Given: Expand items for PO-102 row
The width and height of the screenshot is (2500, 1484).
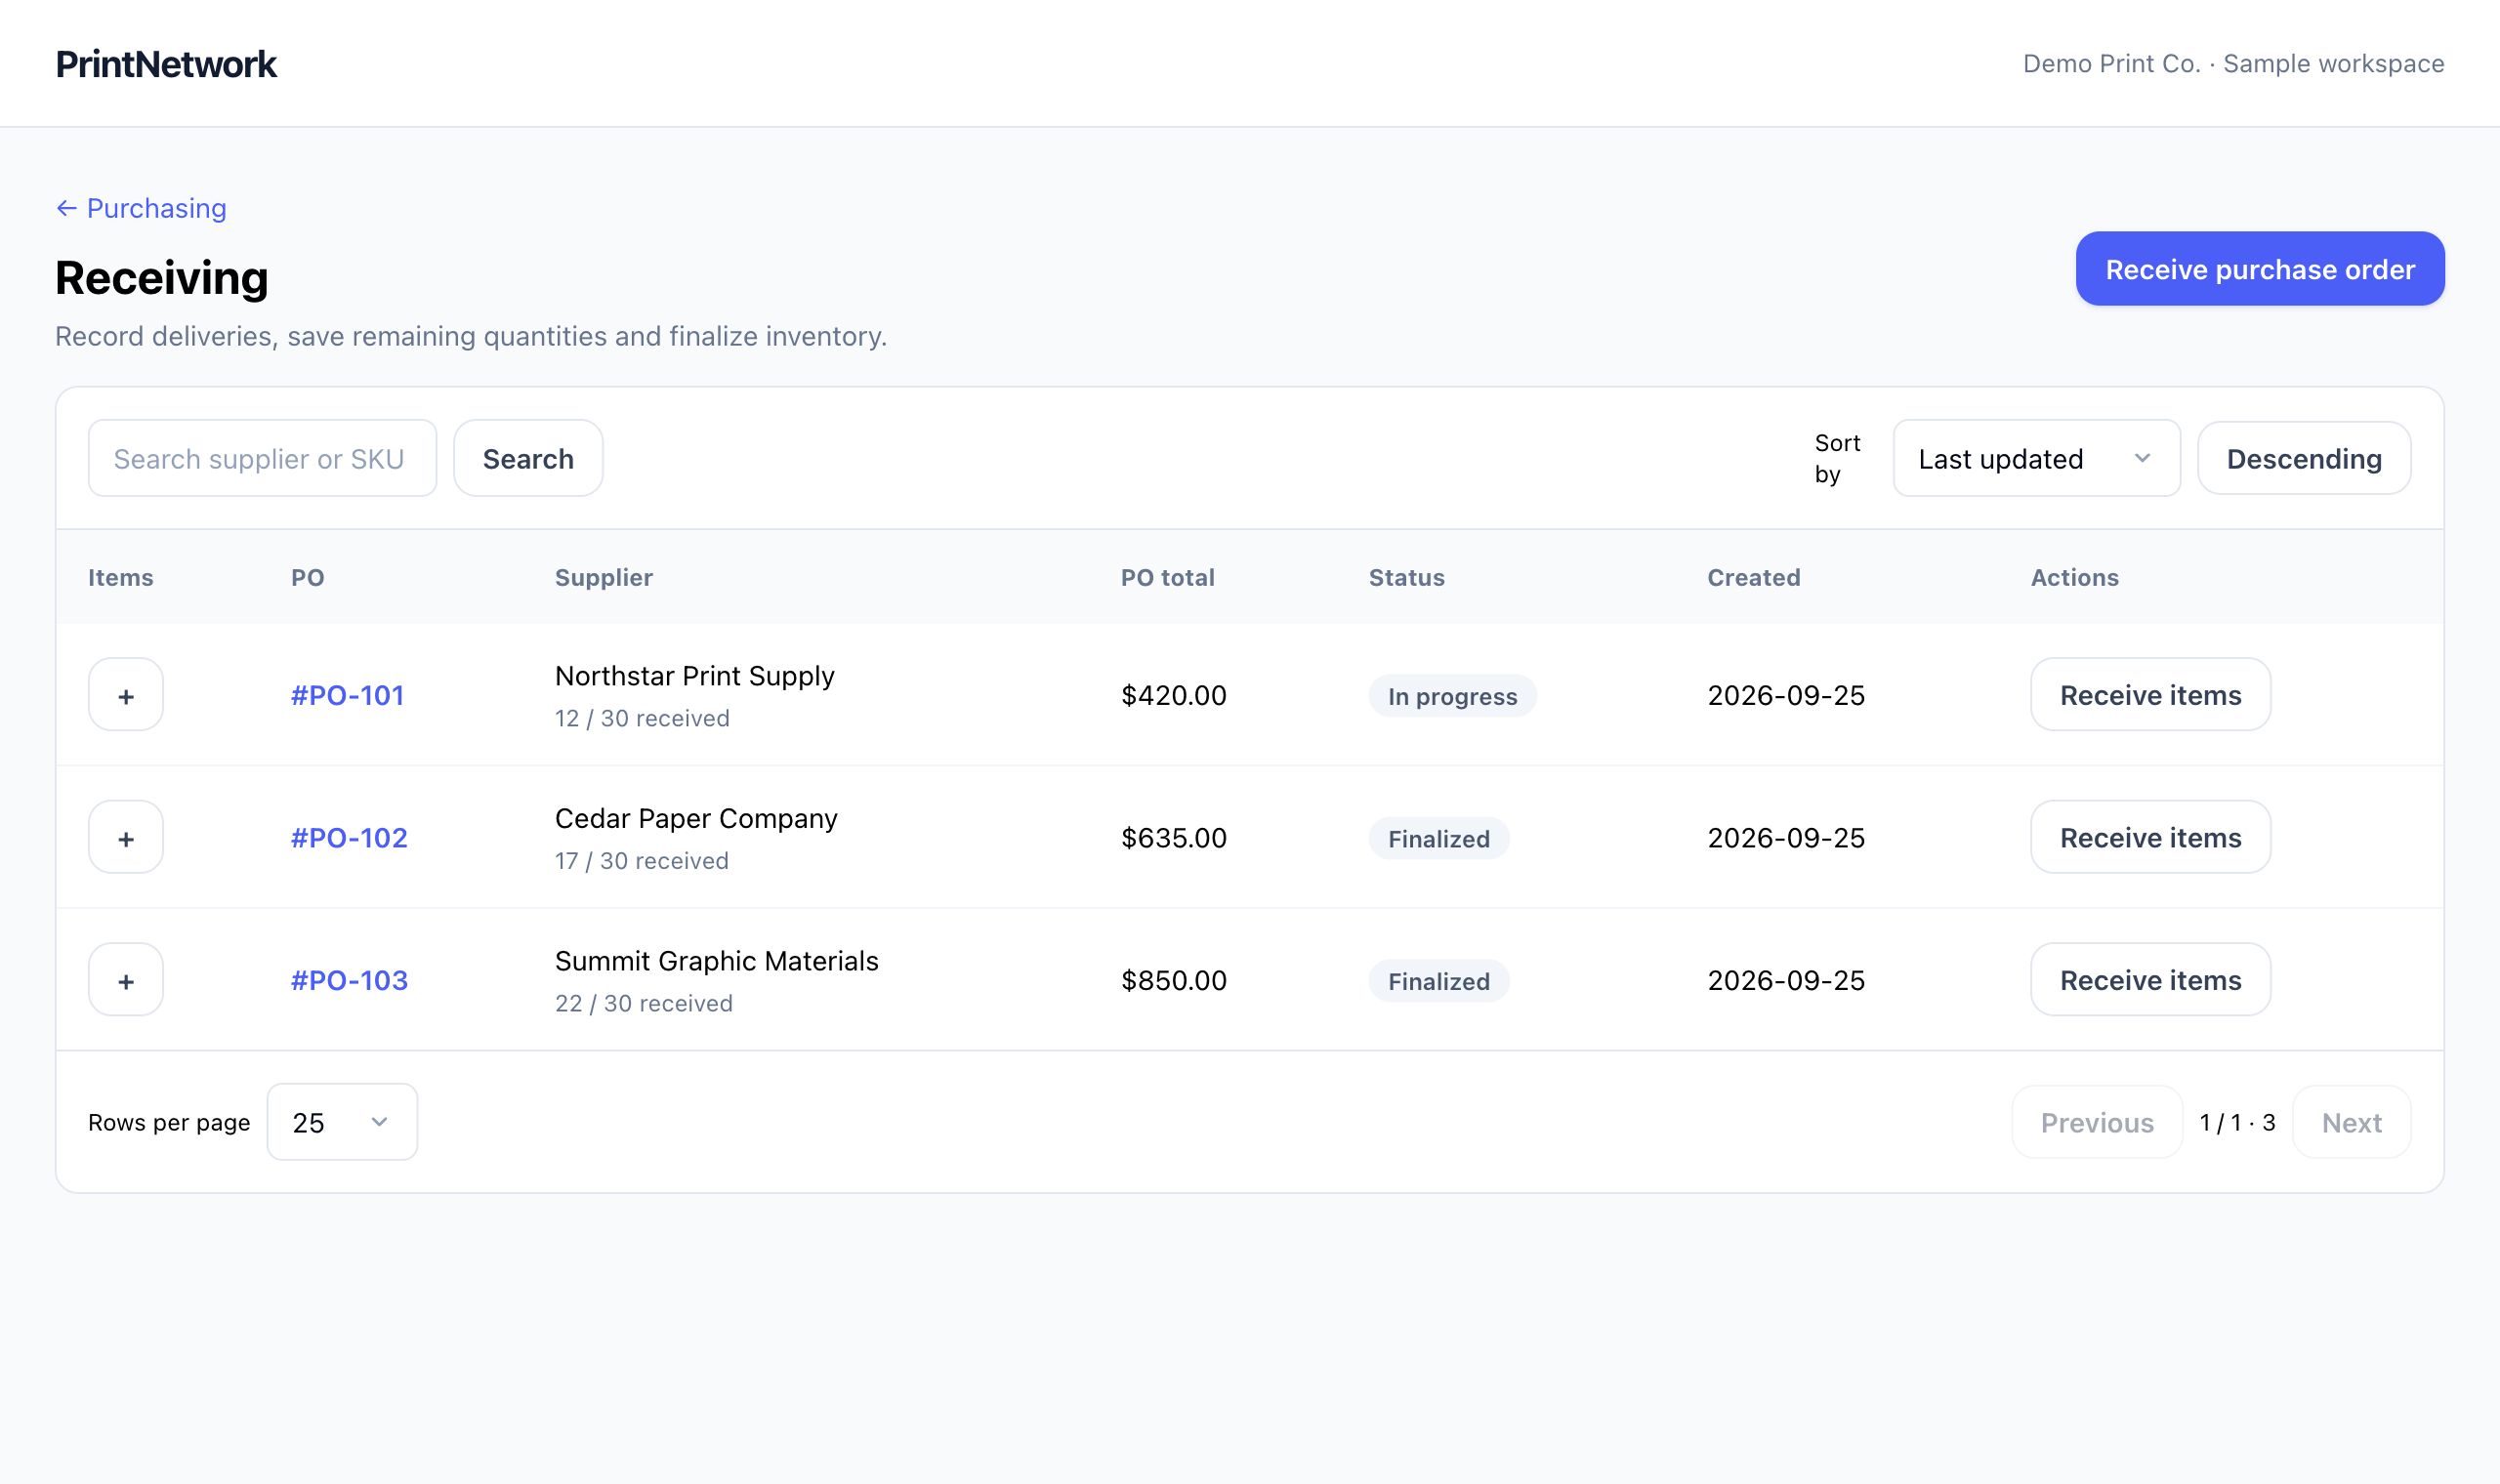Looking at the screenshot, I should pos(126,837).
